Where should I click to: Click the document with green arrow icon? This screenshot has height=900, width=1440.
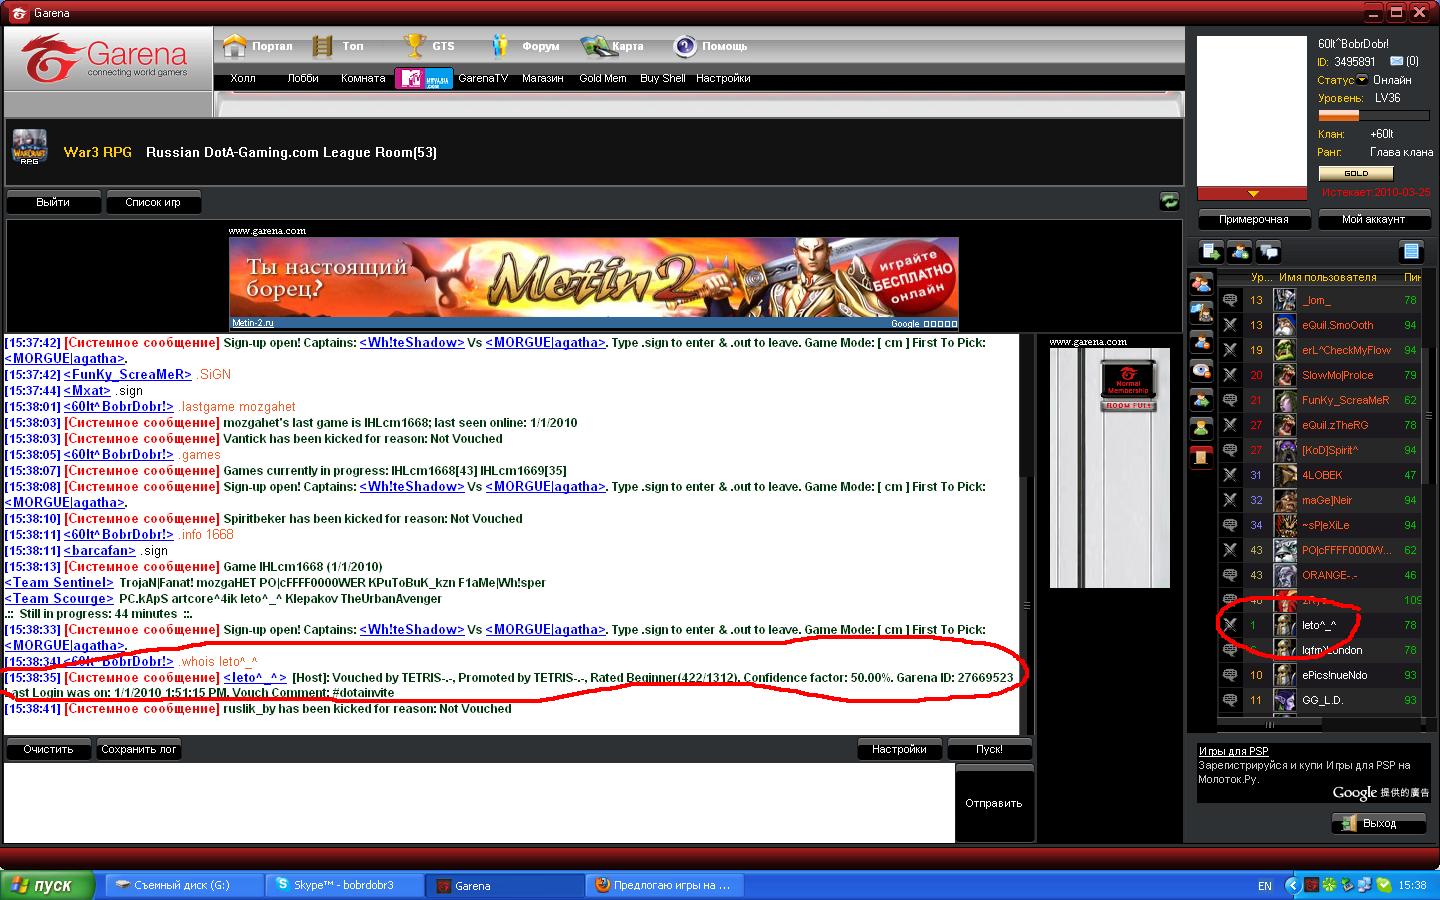coord(1211,252)
